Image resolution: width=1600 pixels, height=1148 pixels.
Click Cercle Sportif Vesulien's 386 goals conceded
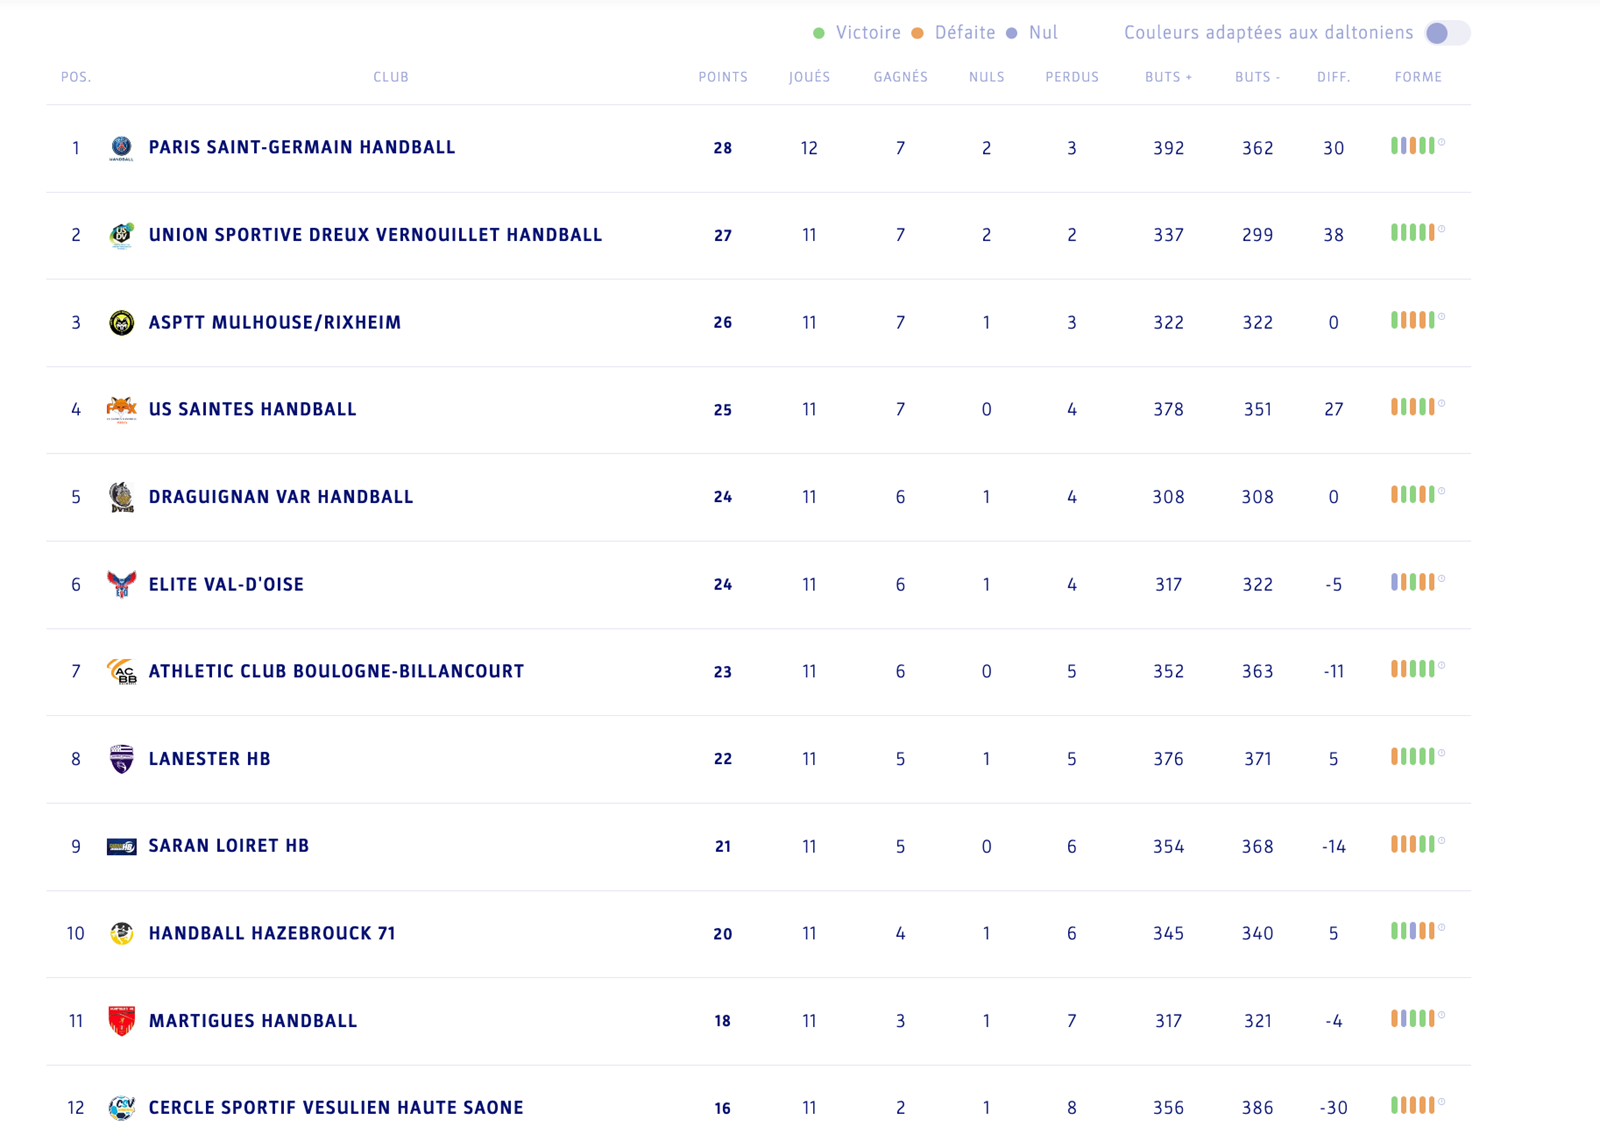pyautogui.click(x=1257, y=1108)
